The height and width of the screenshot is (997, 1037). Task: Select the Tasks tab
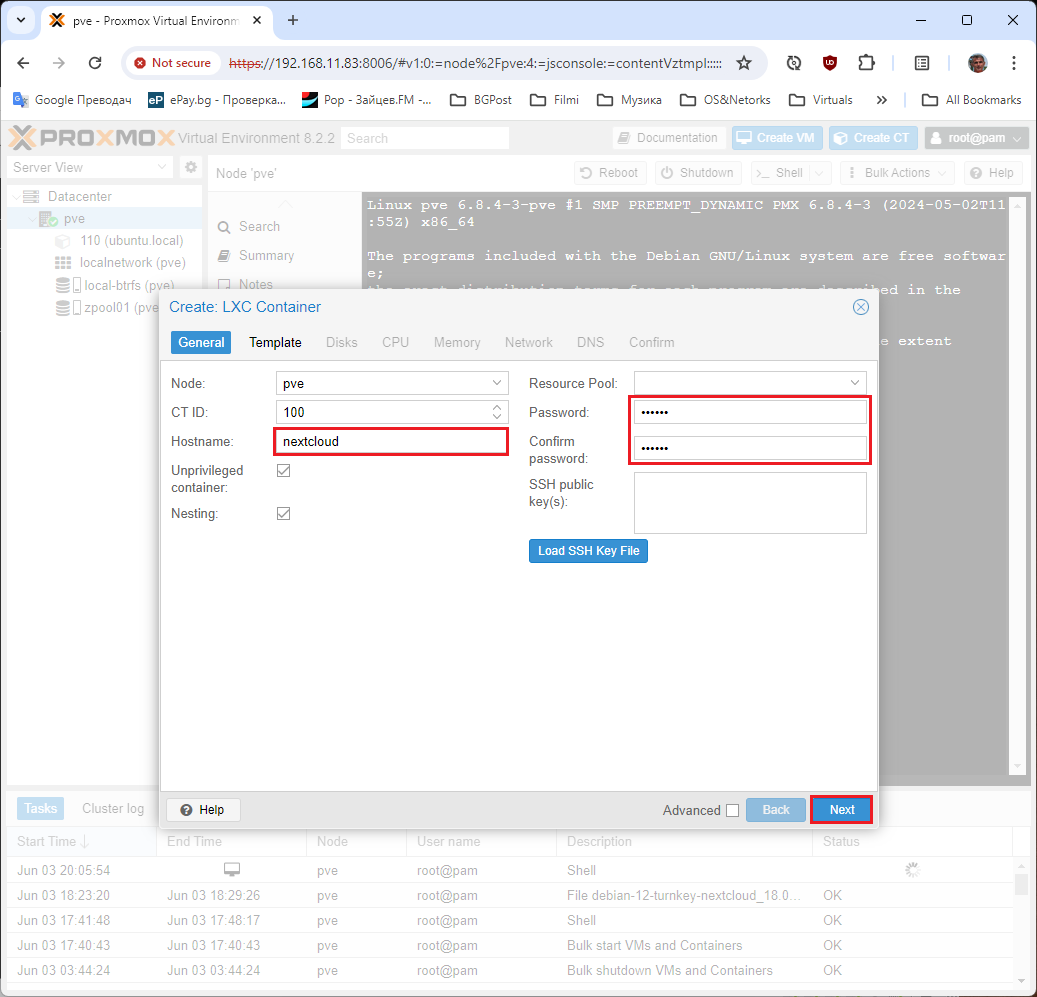(40, 809)
